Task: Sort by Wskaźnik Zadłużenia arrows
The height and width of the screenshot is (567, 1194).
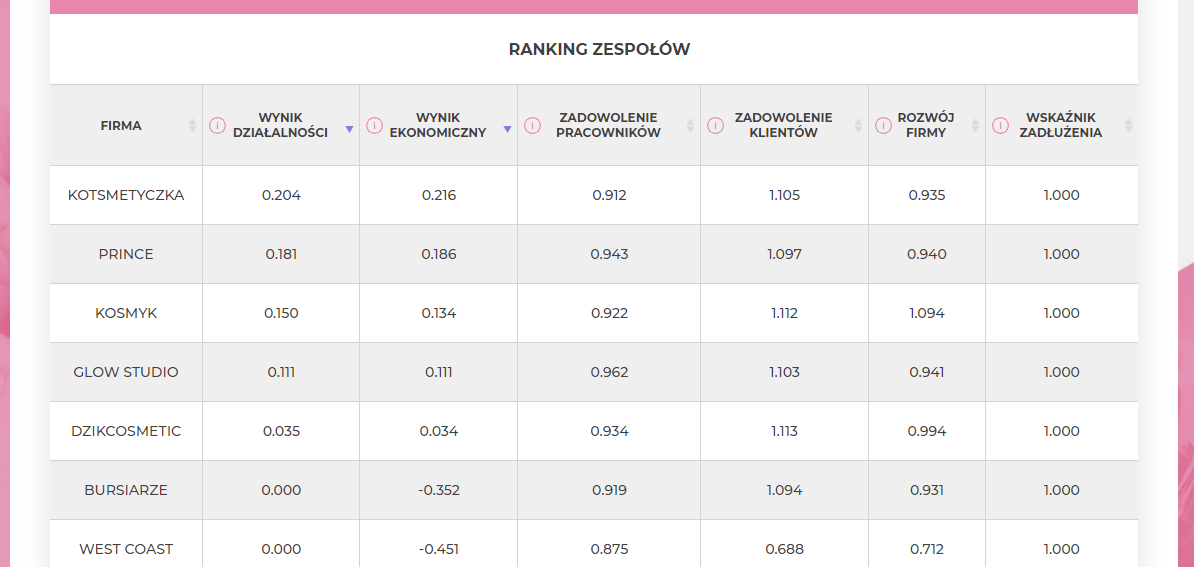Action: coord(1129,126)
